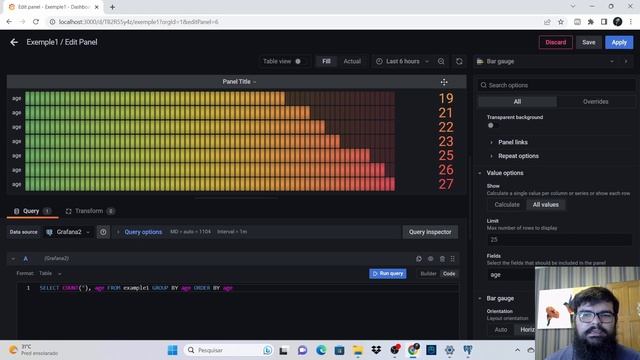Open File Explorer from the taskbar
The image size is (640, 360).
[358, 350]
